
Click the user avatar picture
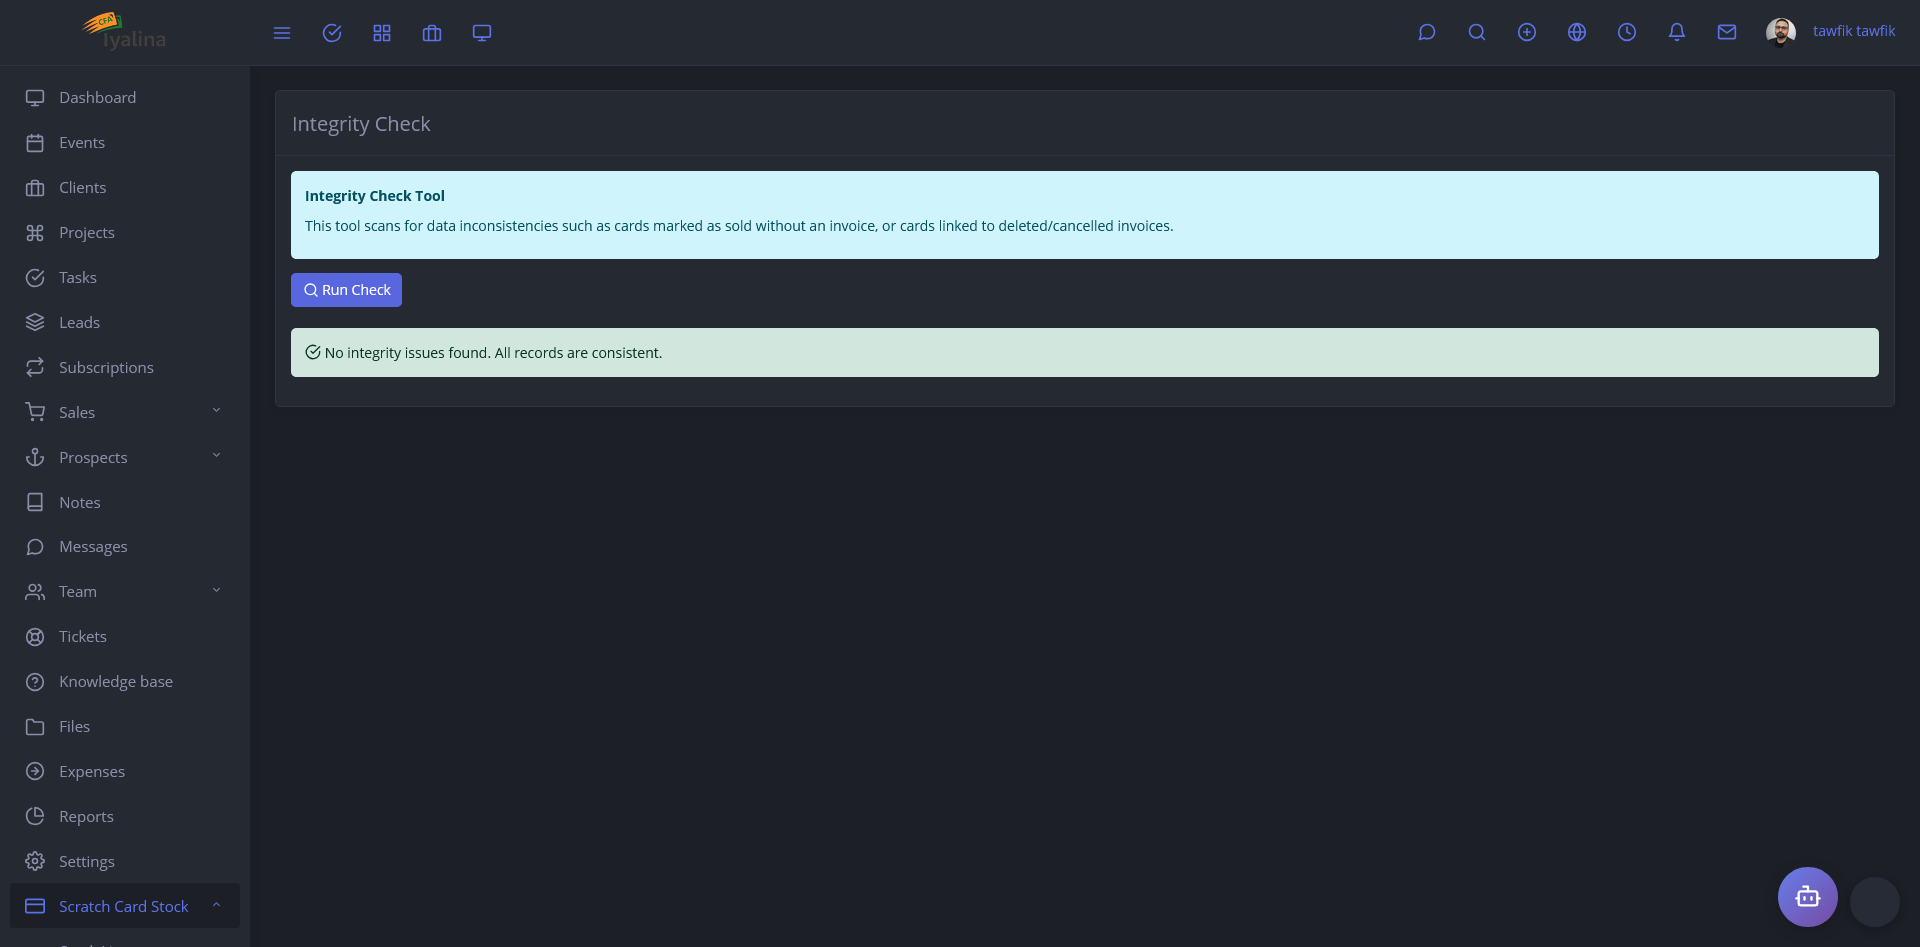(1781, 32)
